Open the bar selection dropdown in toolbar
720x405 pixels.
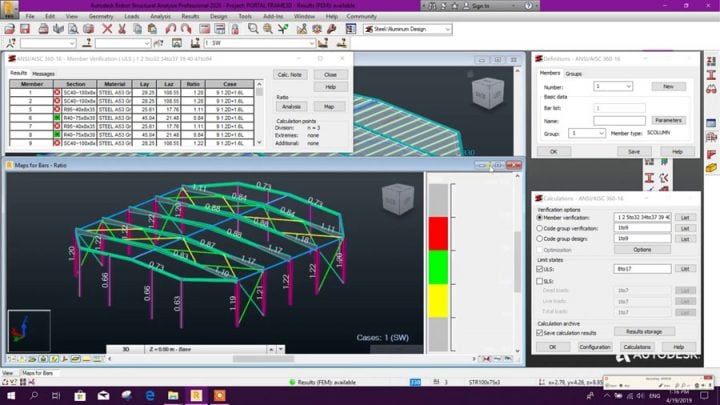click(x=147, y=43)
